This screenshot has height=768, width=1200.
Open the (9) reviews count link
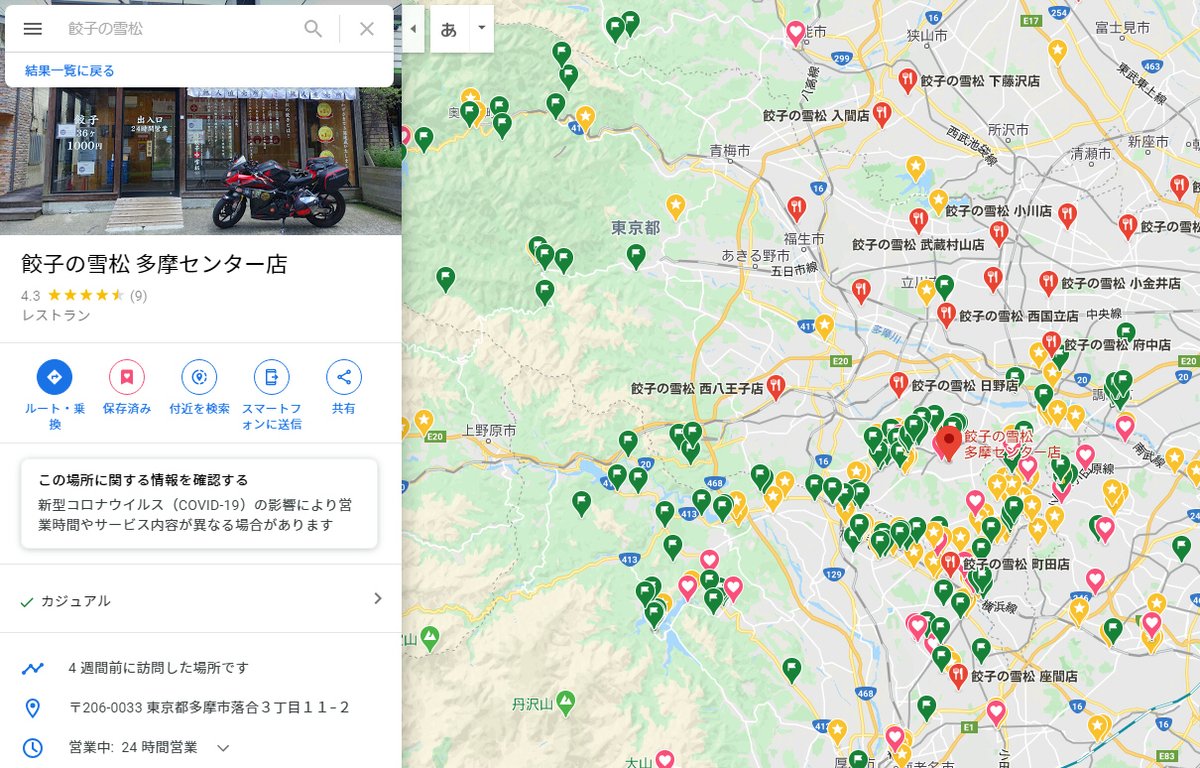pos(138,295)
